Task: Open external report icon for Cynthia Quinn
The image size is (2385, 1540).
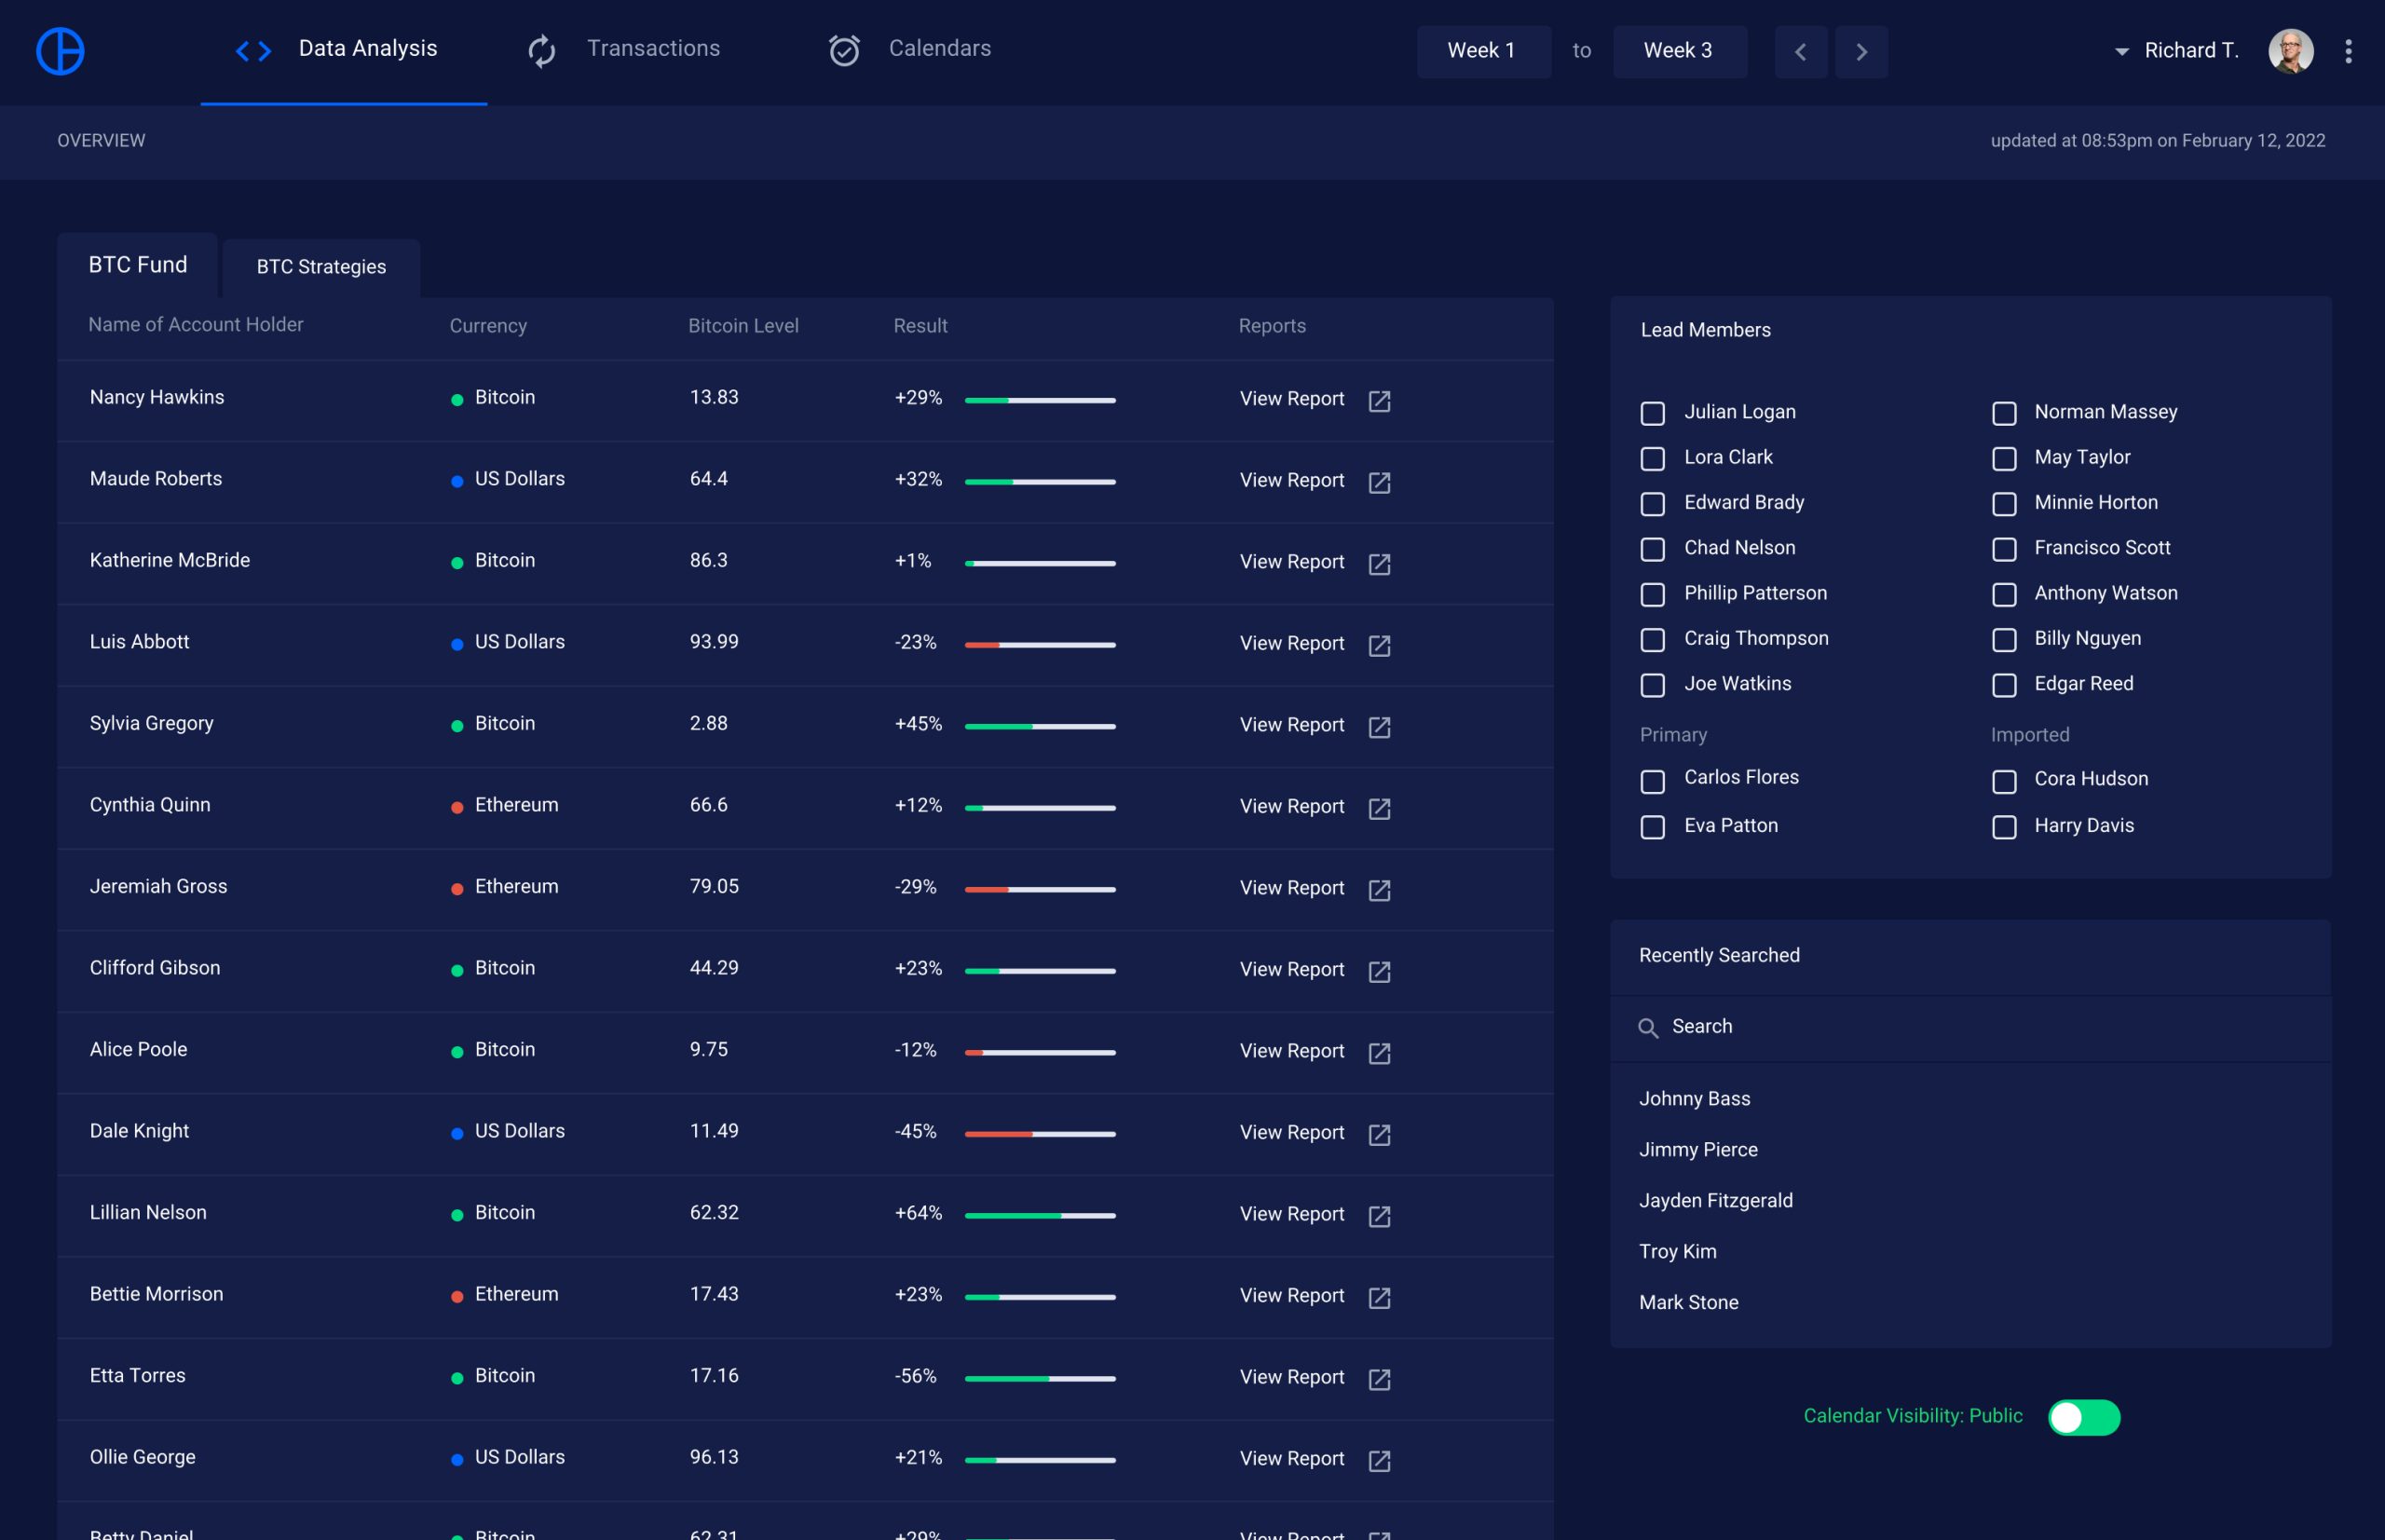Action: (1379, 809)
